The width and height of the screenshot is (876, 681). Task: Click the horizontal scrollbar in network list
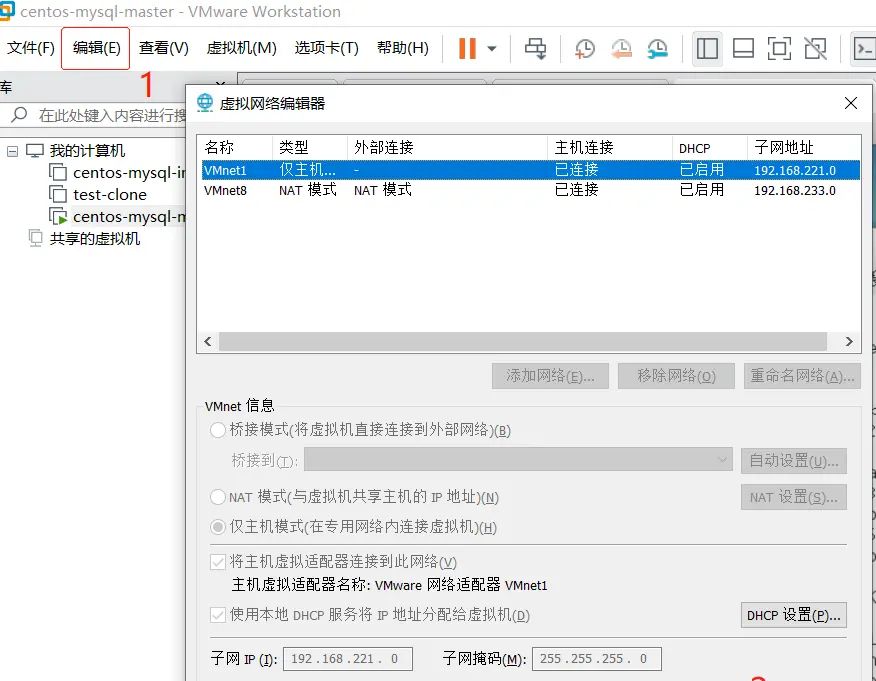(x=530, y=341)
